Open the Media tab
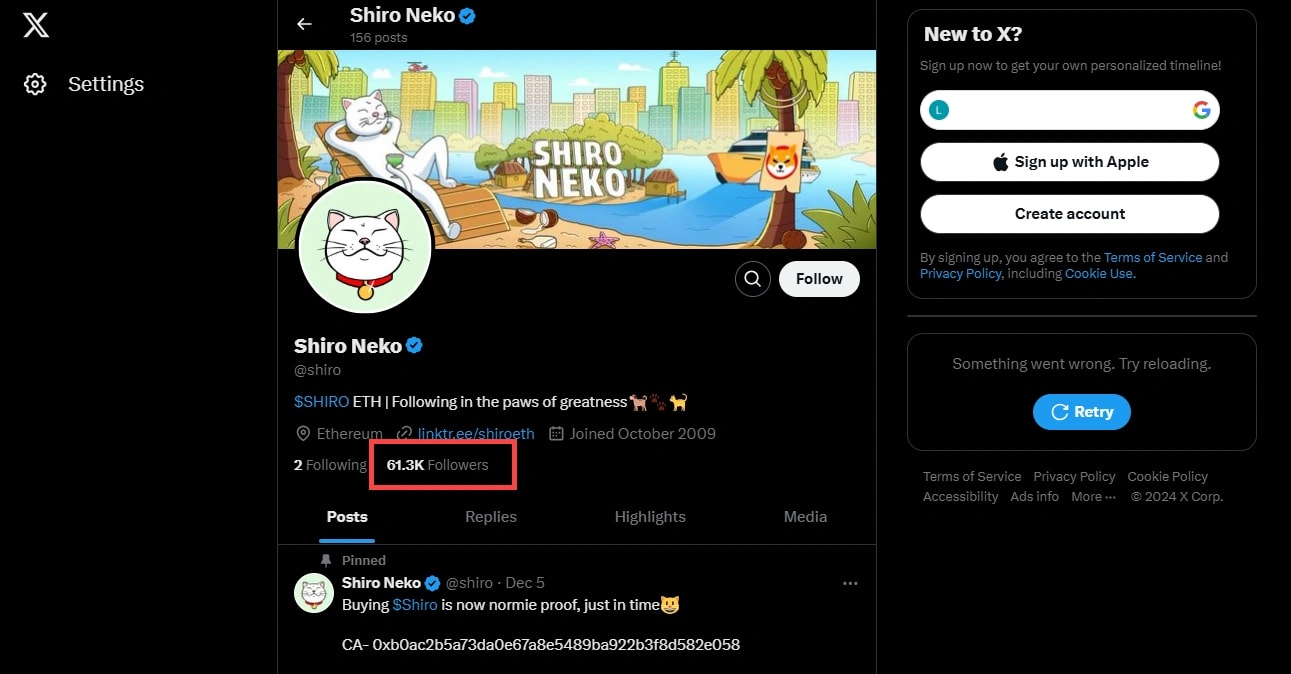The width and height of the screenshot is (1291, 674). click(x=805, y=517)
